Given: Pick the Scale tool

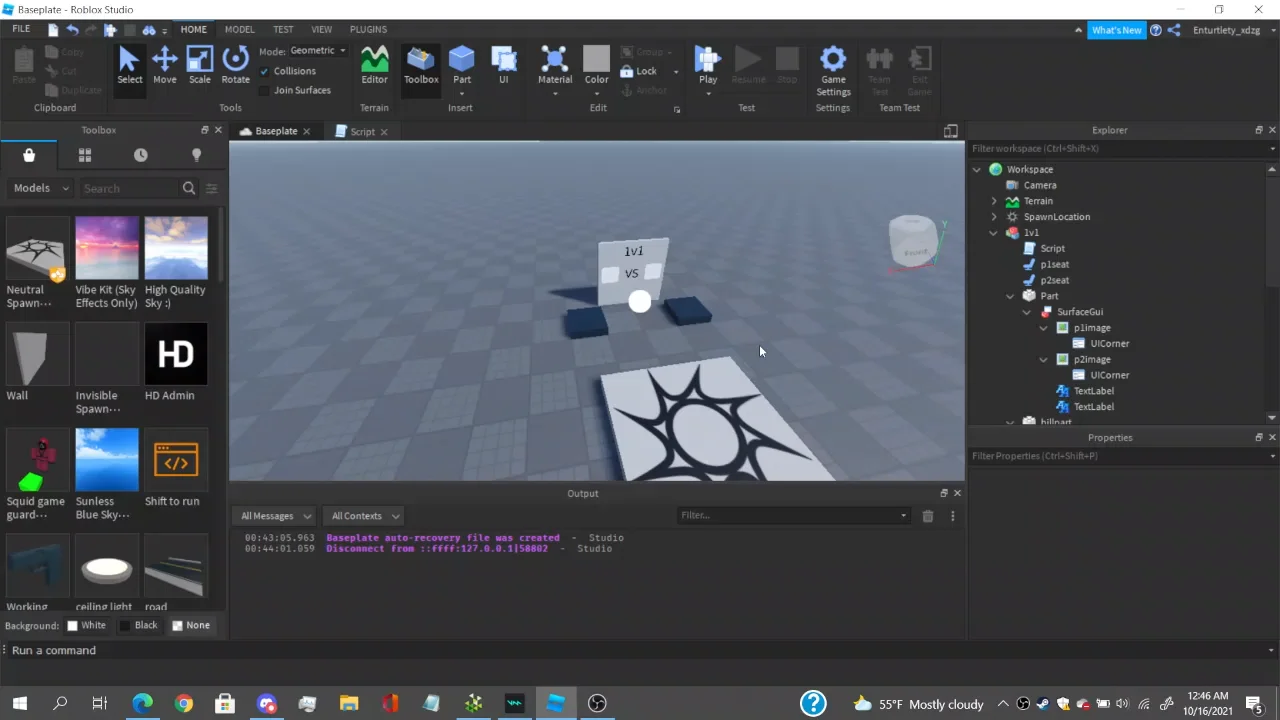Looking at the screenshot, I should click(200, 66).
